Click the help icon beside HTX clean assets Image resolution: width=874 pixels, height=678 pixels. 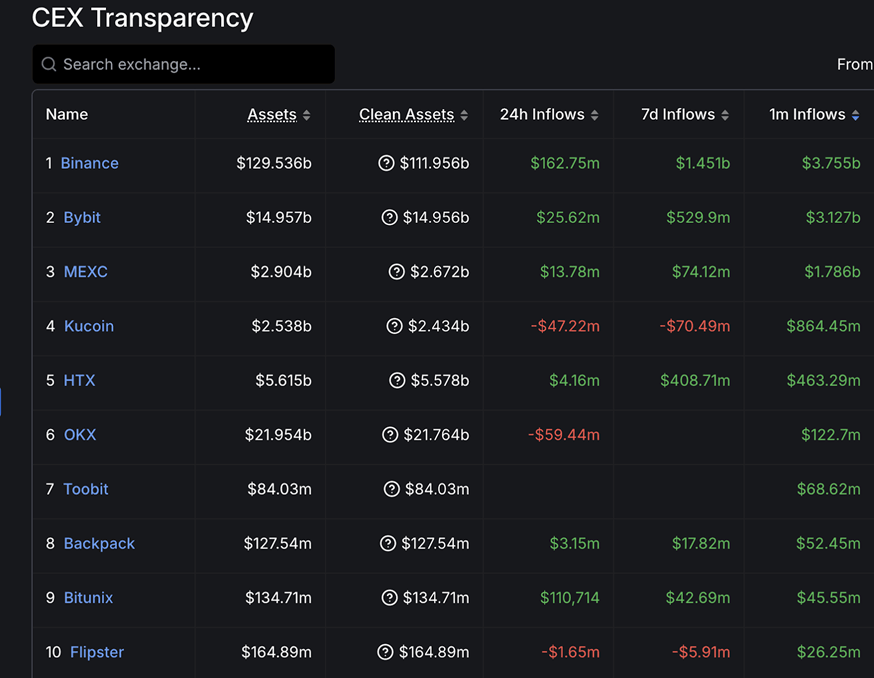point(397,380)
